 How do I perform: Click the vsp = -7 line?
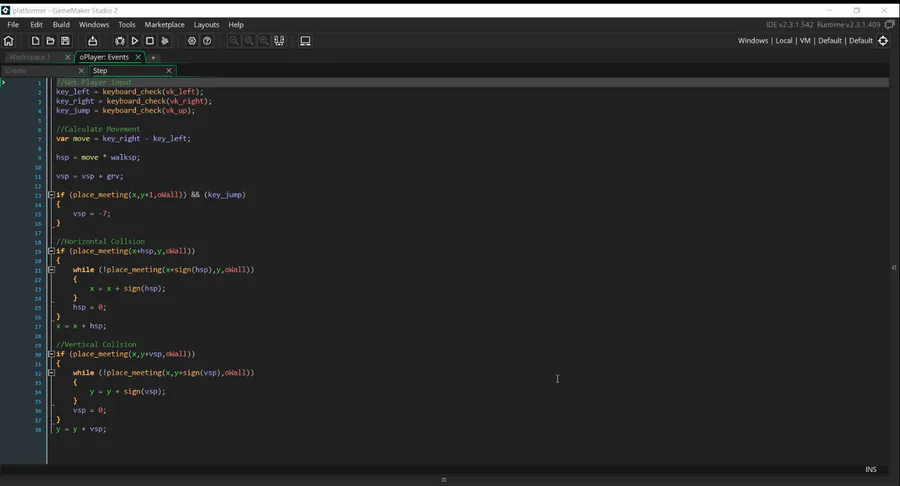coord(92,213)
